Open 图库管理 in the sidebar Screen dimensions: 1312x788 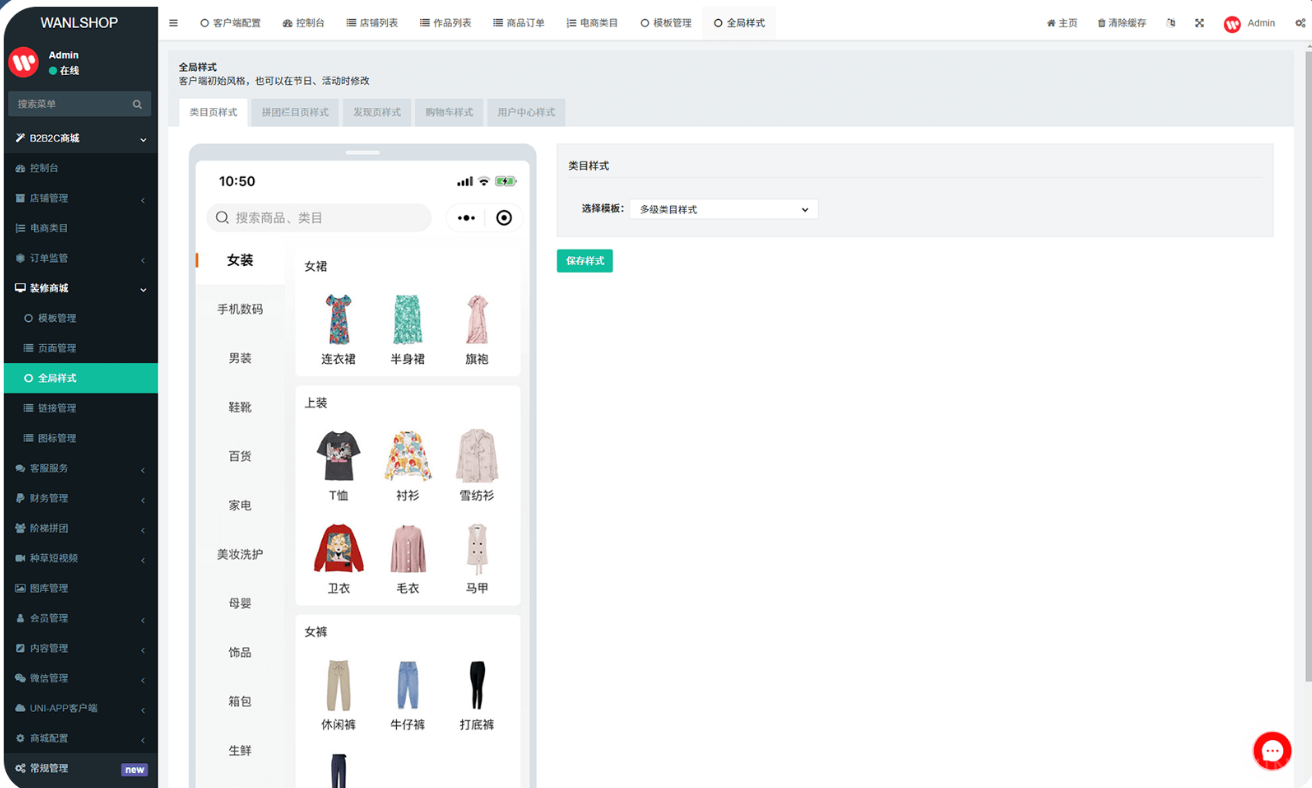pyautogui.click(x=79, y=588)
